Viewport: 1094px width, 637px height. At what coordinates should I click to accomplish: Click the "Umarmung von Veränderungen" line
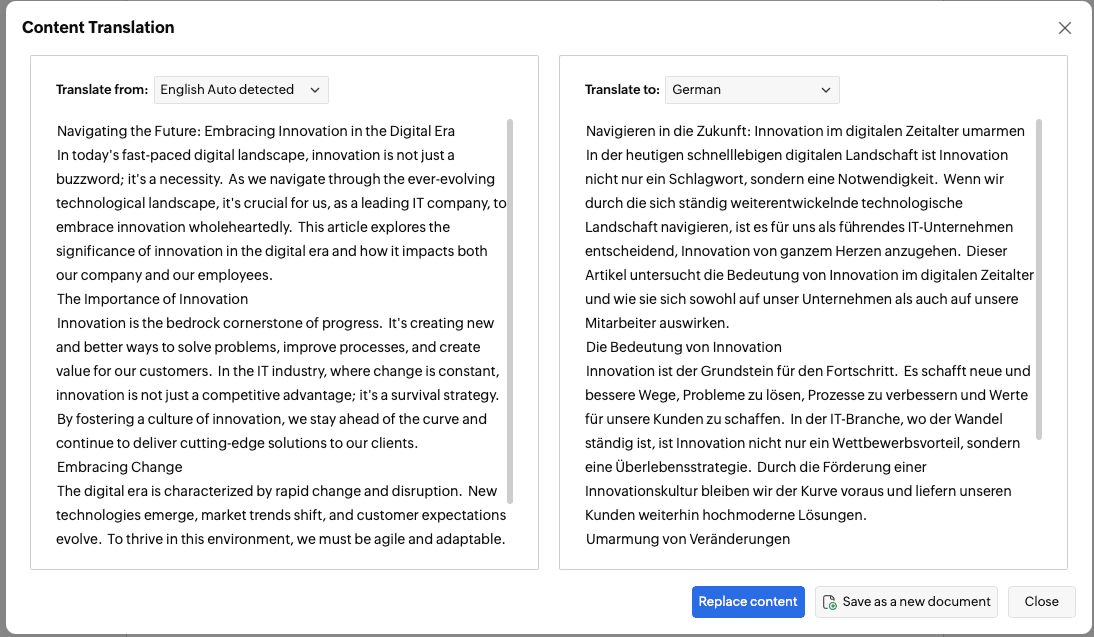pyautogui.click(x=688, y=539)
